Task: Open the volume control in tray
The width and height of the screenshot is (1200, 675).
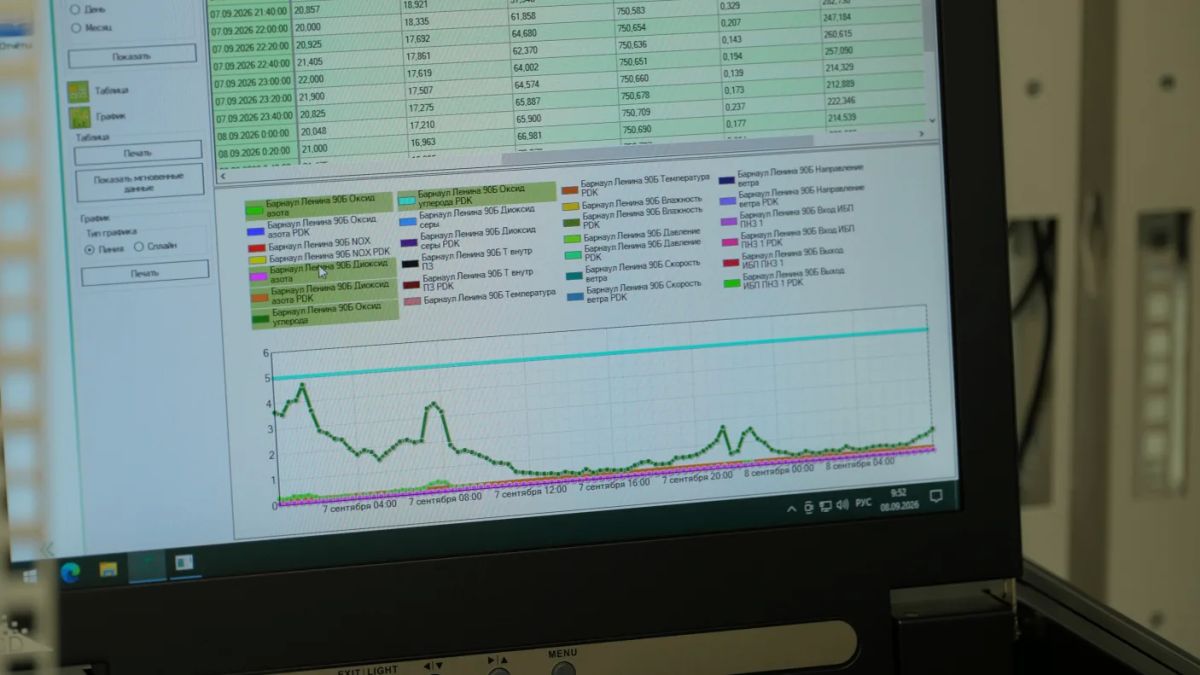Action: click(842, 504)
